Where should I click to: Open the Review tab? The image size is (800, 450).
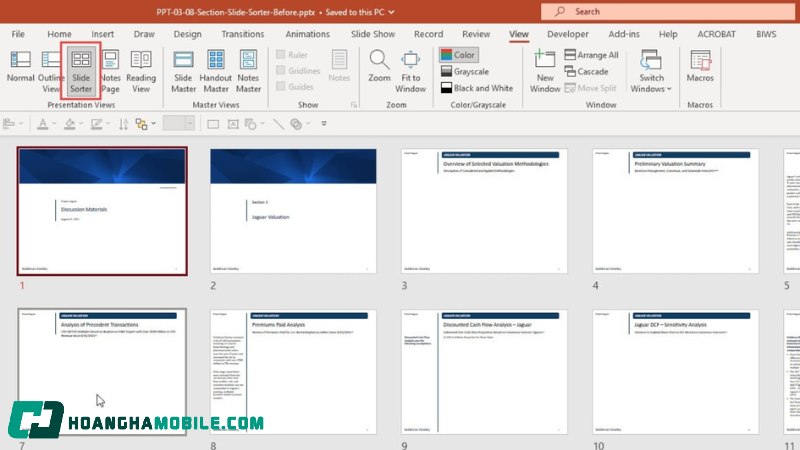coord(476,34)
